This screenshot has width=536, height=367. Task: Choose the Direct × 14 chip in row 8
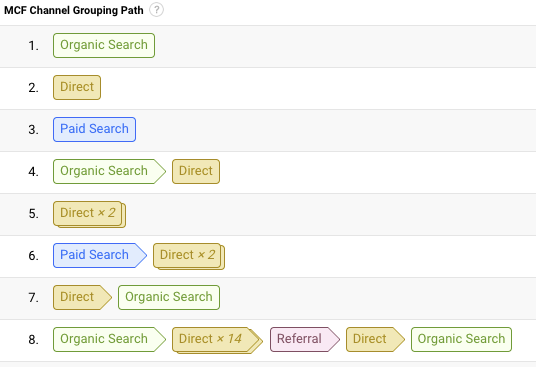click(x=217, y=340)
